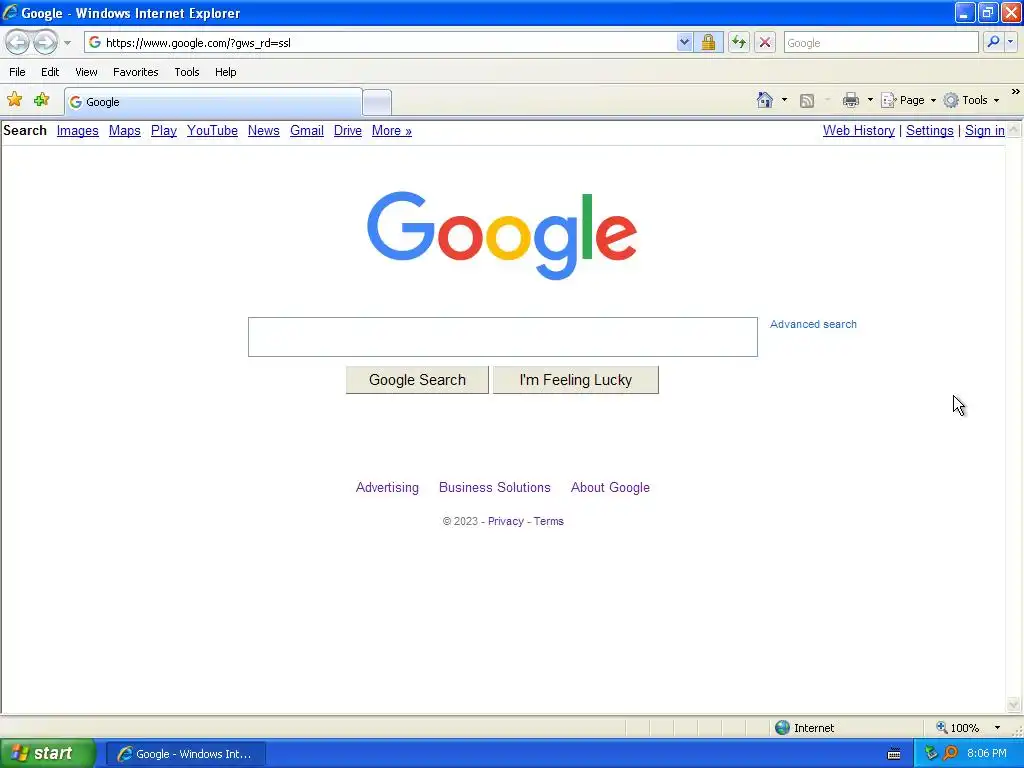1024x768 pixels.
Task: Open the View menu
Action: tap(86, 72)
